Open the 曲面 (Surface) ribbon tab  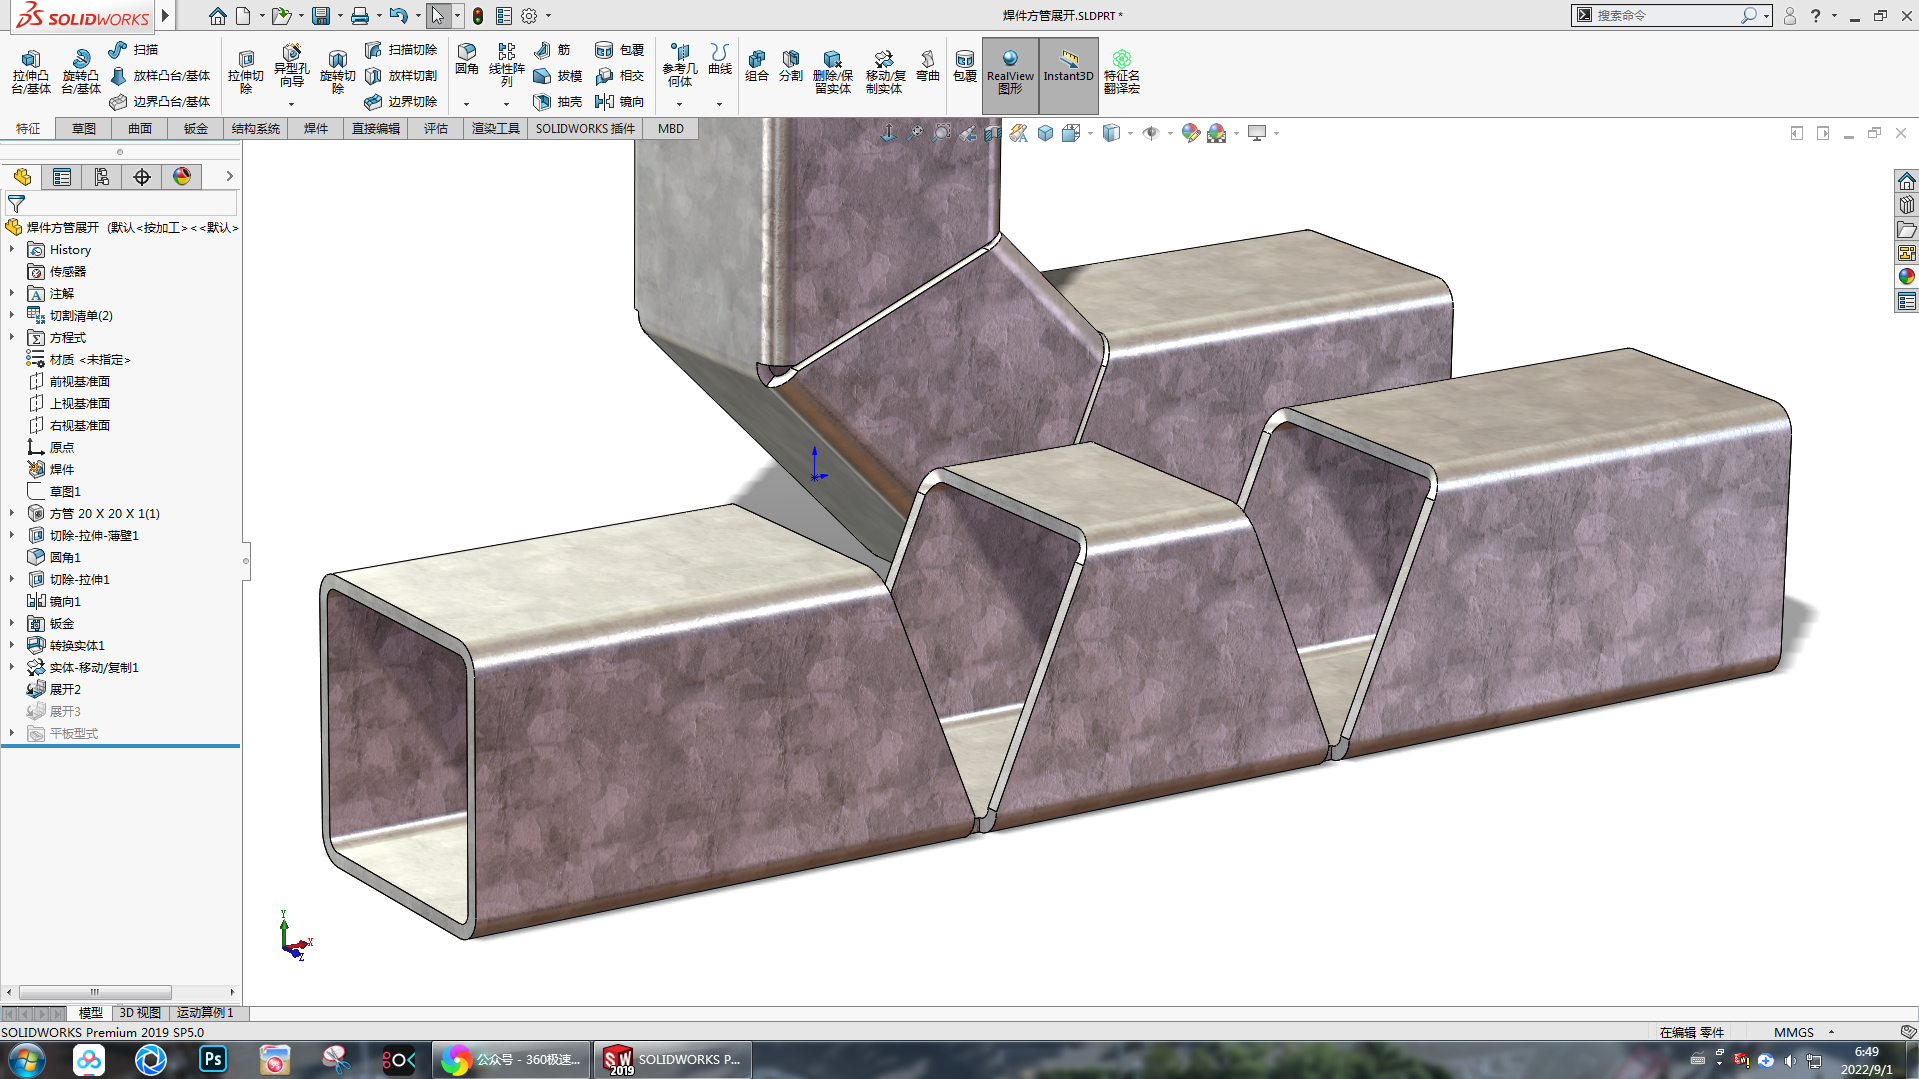click(x=140, y=128)
